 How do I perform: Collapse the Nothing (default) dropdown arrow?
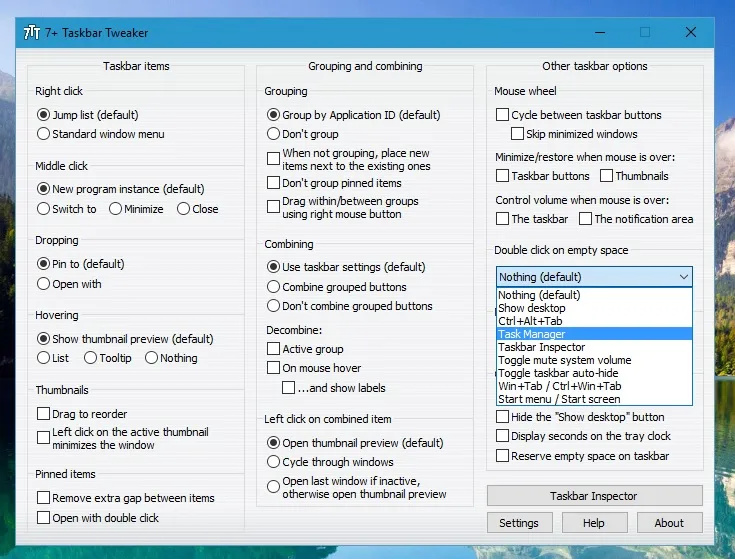[683, 277]
